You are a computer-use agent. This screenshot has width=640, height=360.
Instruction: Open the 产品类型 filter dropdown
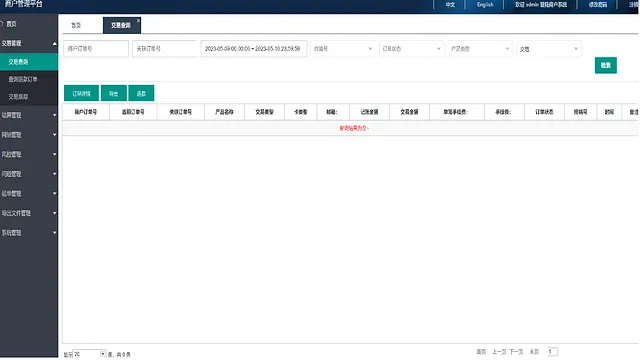pos(480,49)
